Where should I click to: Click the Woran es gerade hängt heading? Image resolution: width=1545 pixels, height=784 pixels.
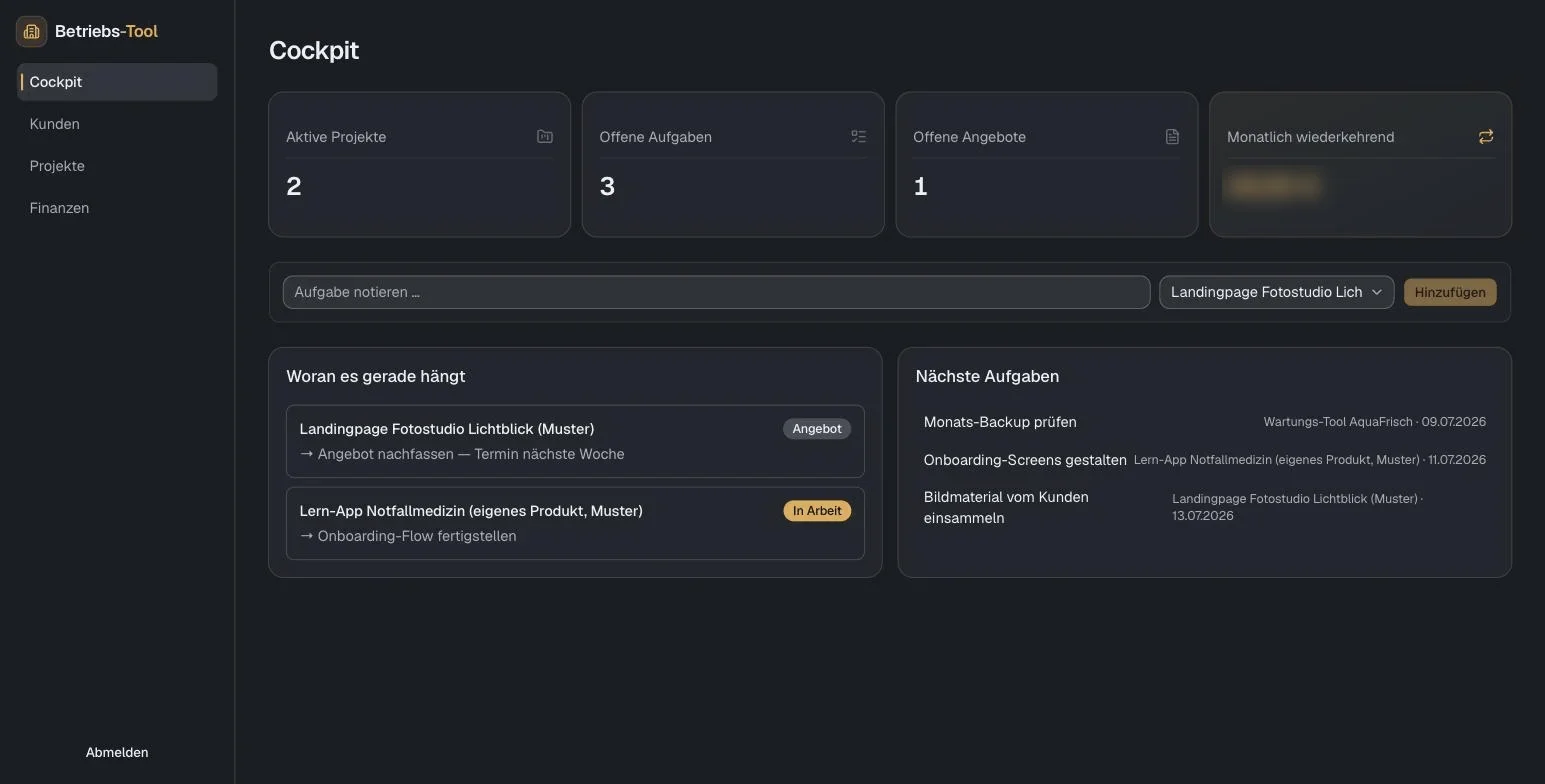[x=376, y=376]
